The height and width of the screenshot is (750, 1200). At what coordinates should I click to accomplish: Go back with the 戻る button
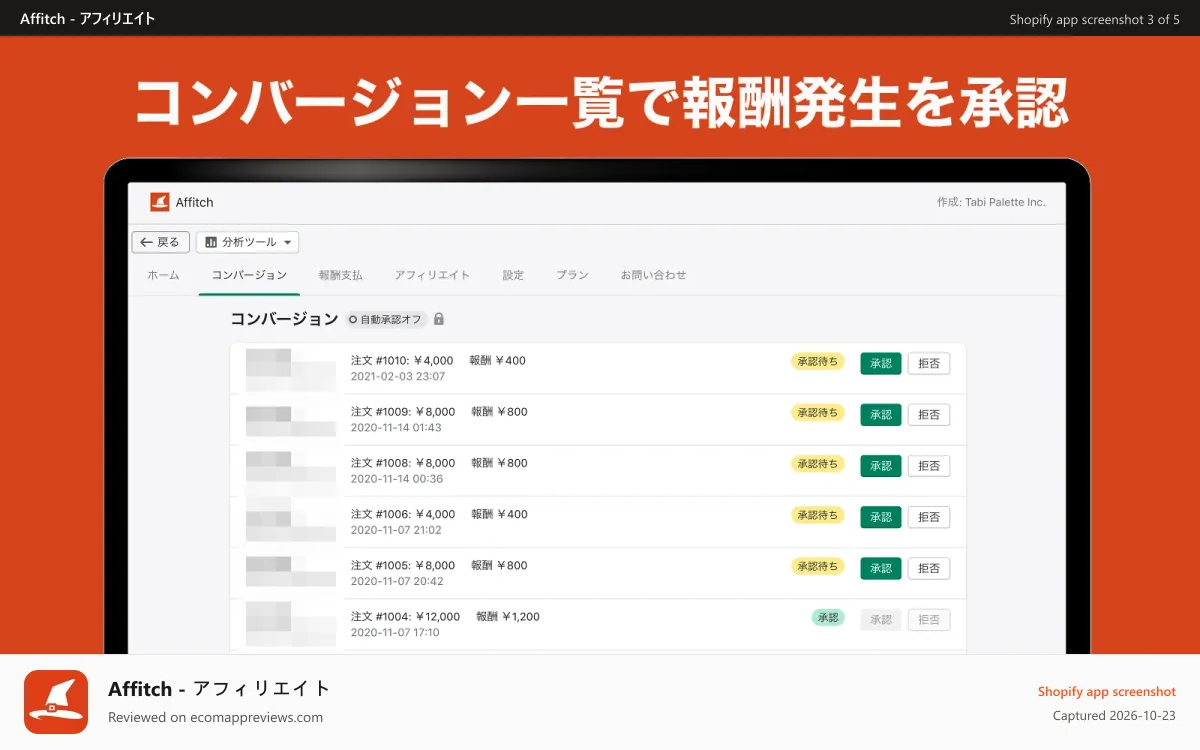point(161,242)
